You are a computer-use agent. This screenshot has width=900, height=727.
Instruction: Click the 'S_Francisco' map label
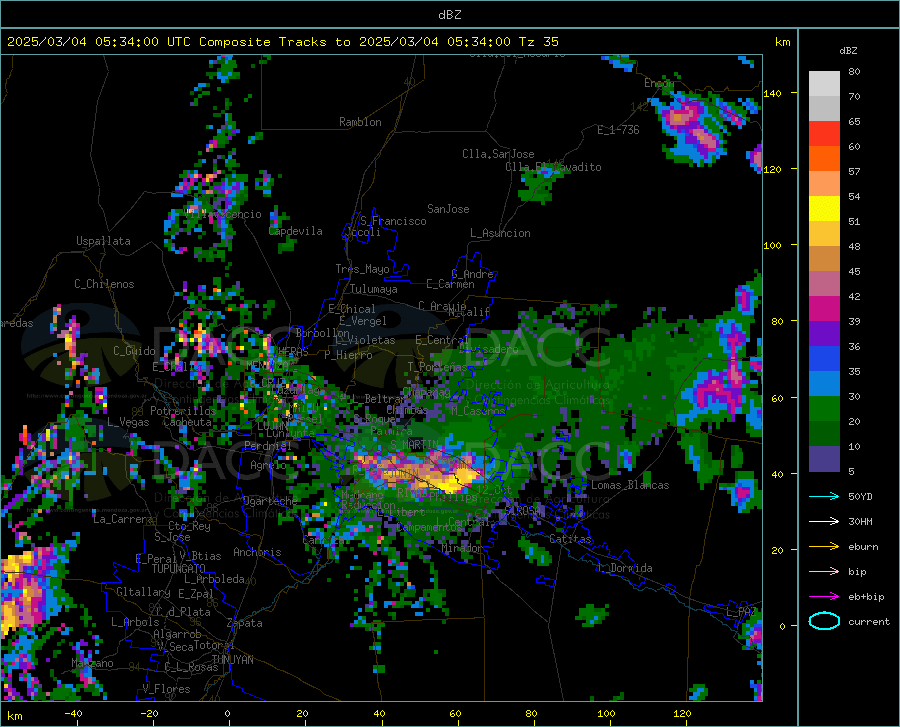tap(393, 221)
